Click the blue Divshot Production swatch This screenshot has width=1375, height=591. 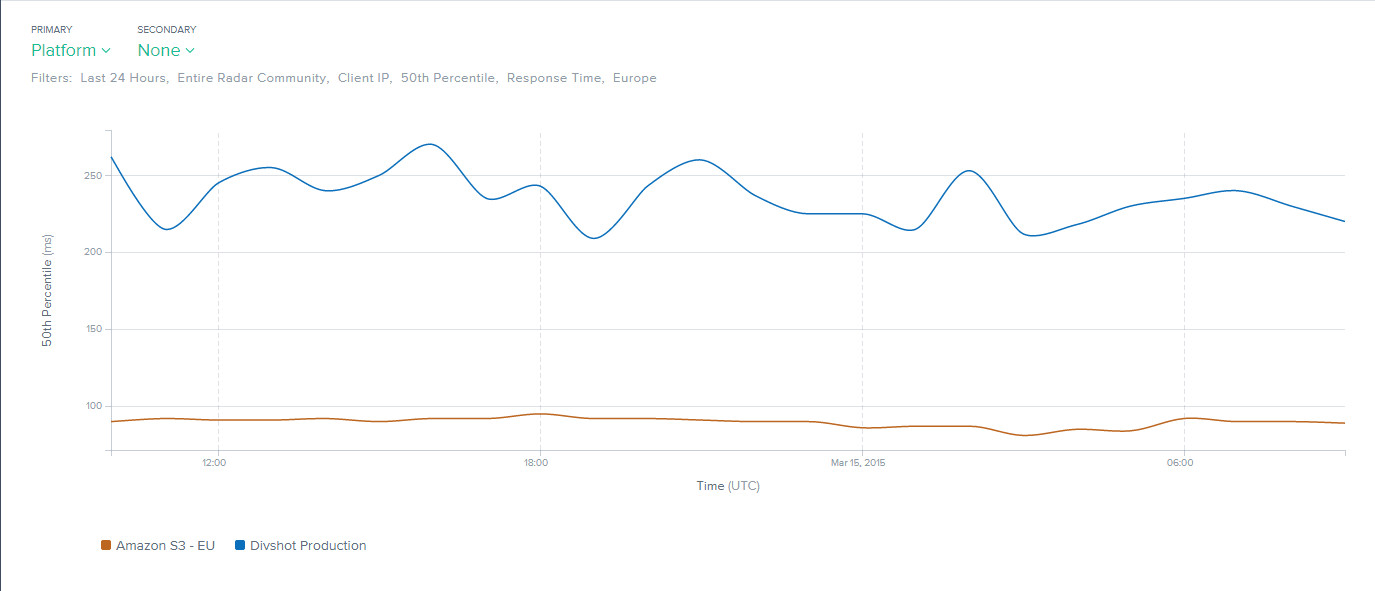coord(240,546)
